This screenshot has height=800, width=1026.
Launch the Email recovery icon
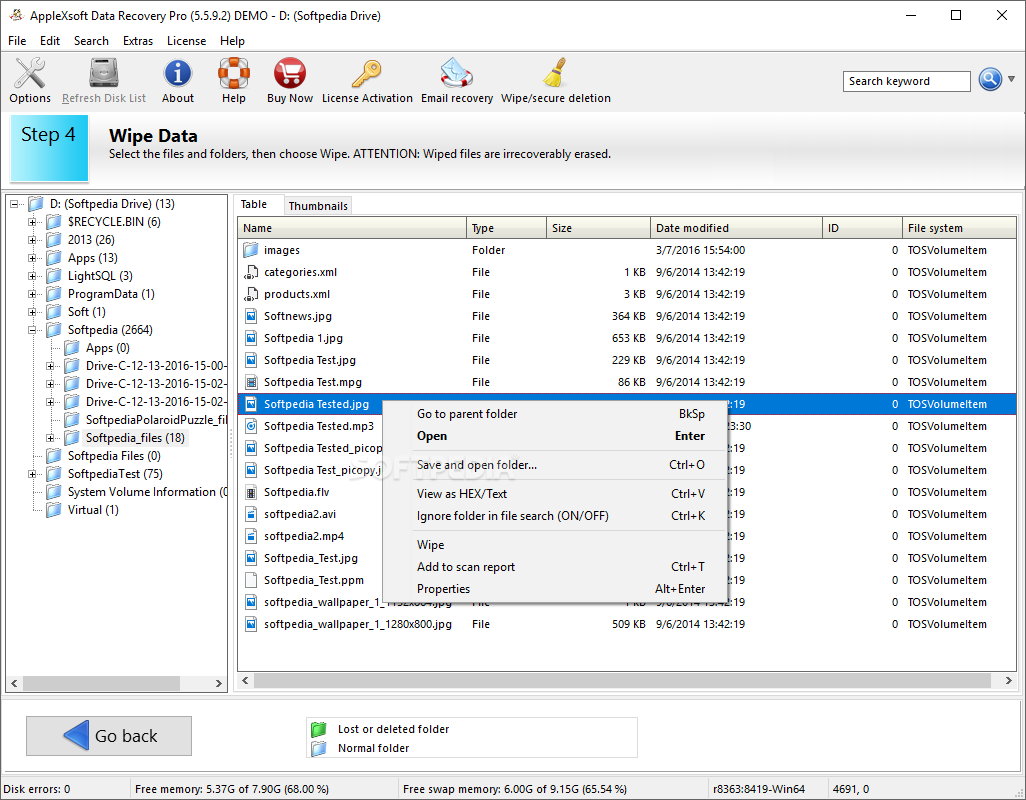456,73
